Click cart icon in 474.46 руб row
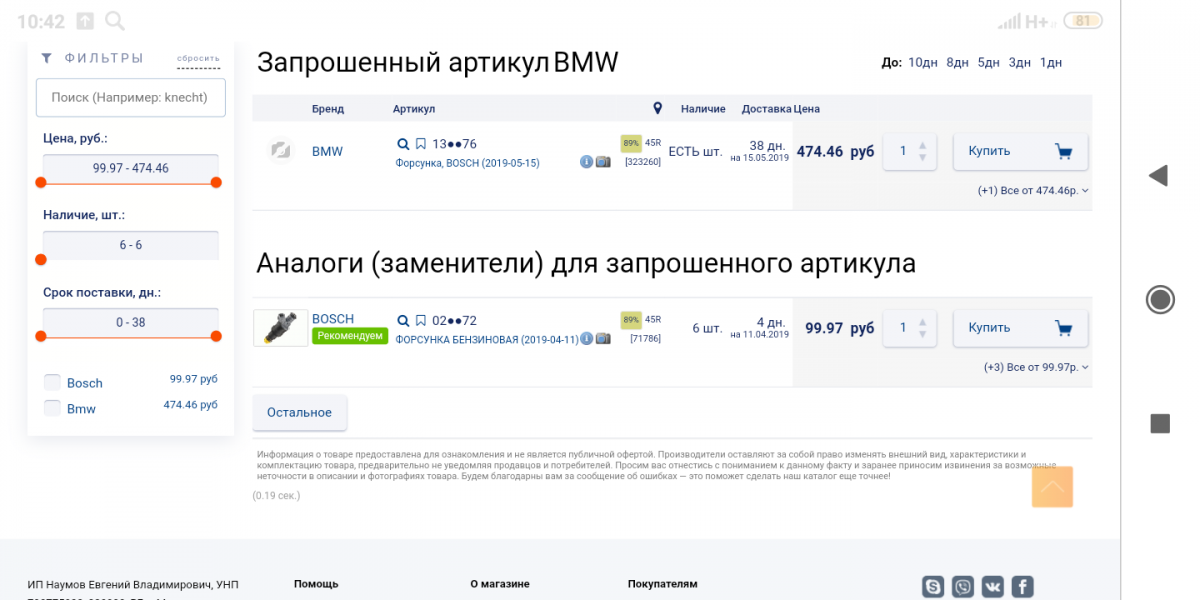This screenshot has width=1200, height=600. point(1063,152)
